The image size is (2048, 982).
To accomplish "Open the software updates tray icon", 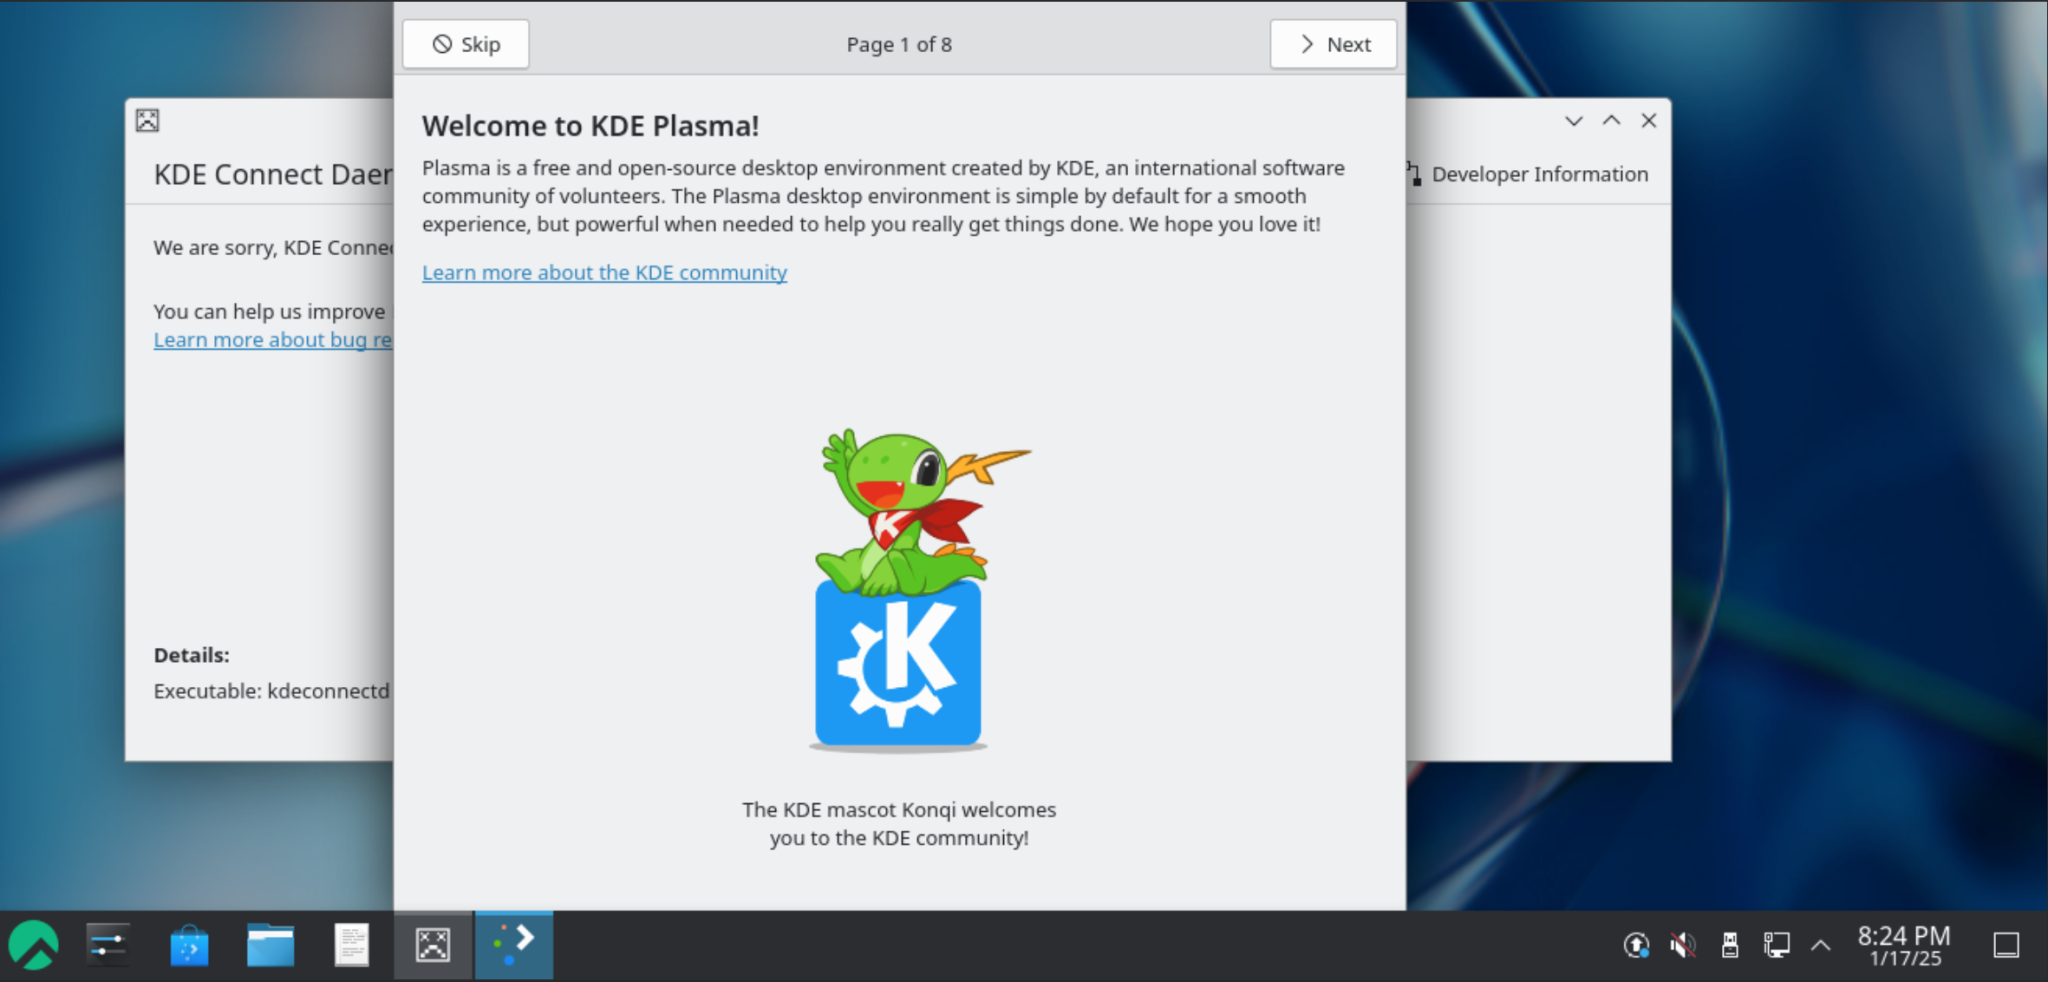I will click(1634, 944).
